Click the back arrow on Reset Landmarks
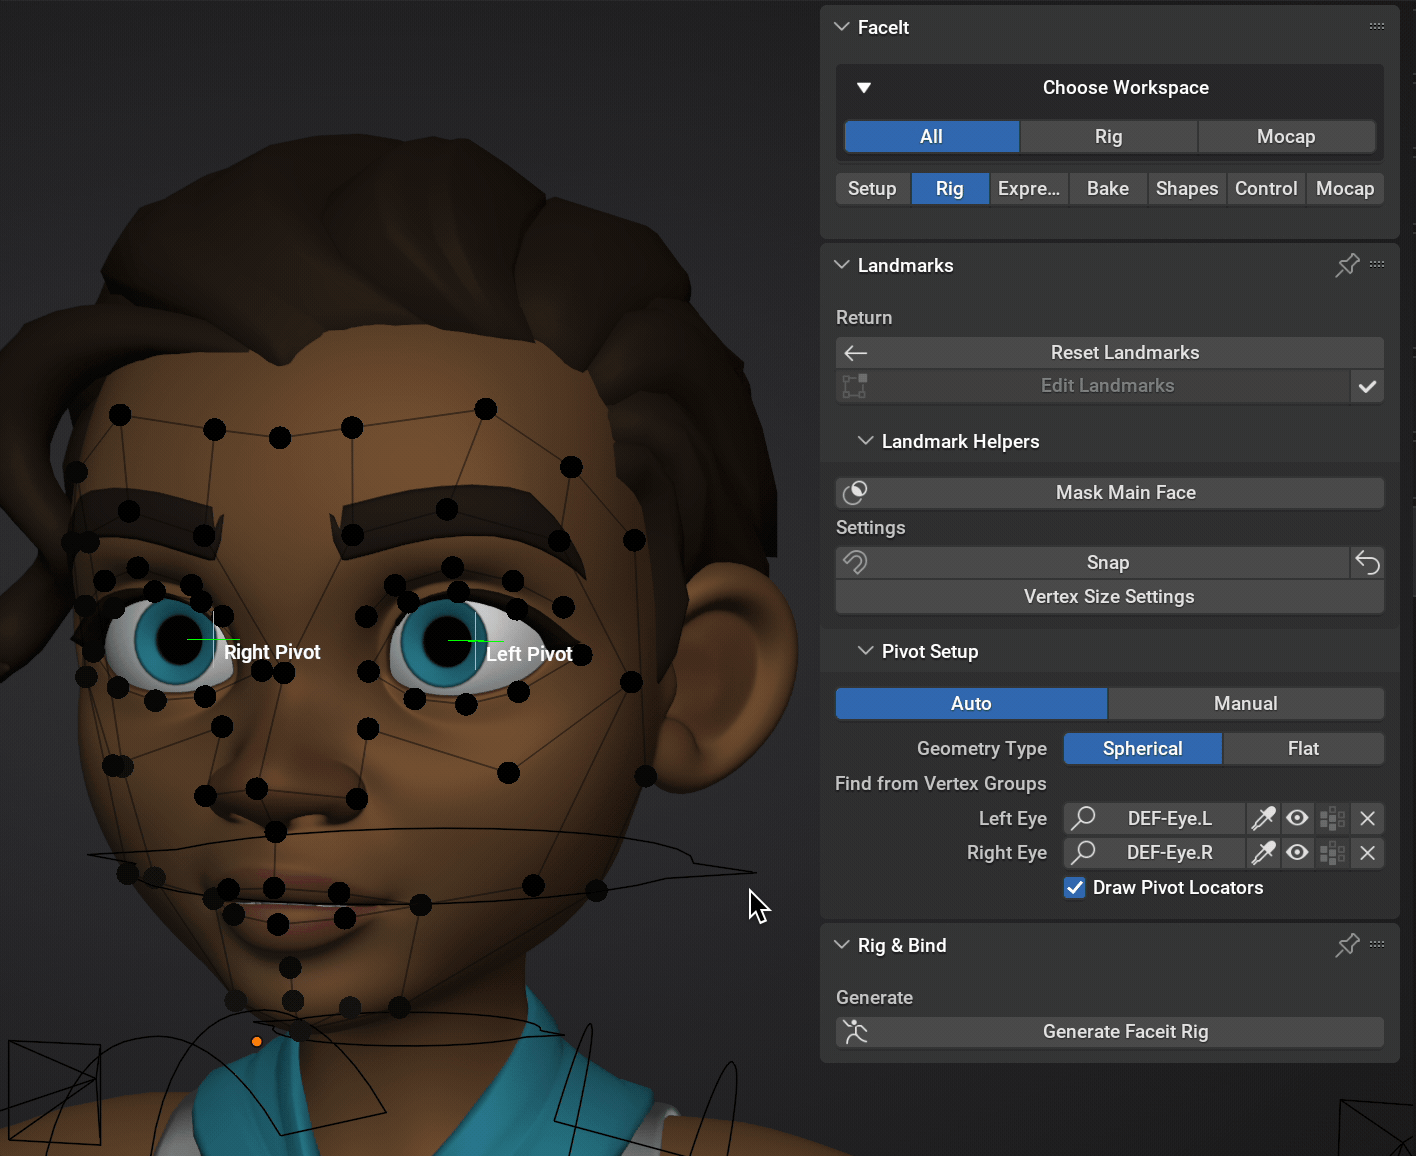The height and width of the screenshot is (1156, 1416). [856, 352]
